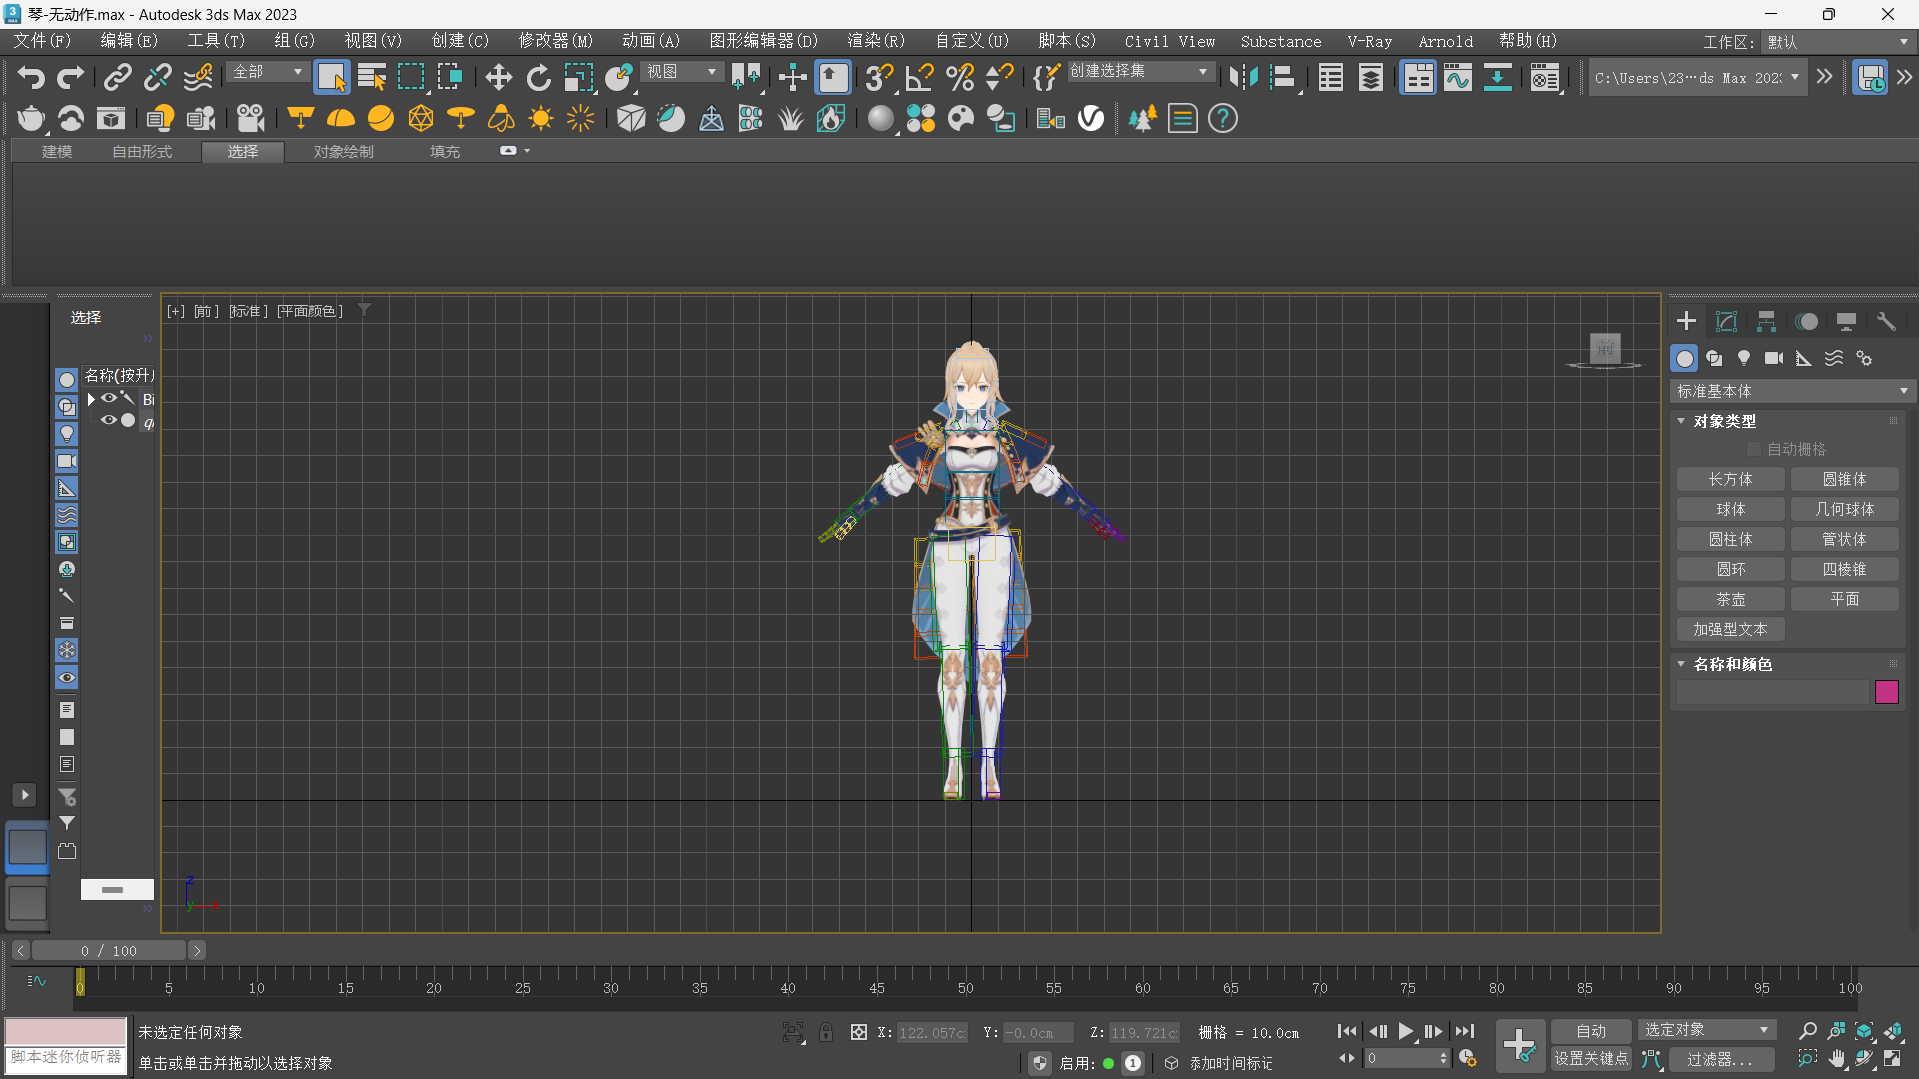
Task: Select the Helpers category icon
Action: (x=1804, y=358)
